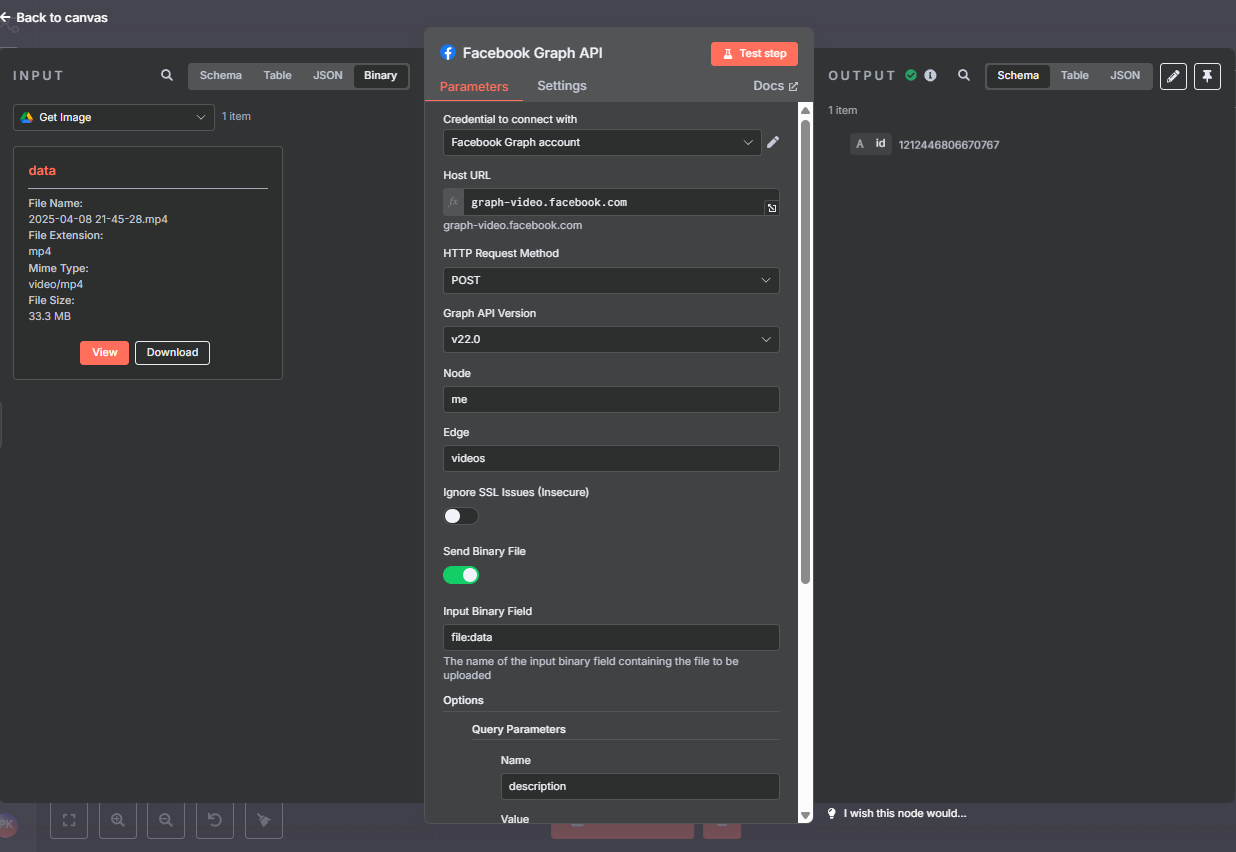1236x852 pixels.
Task: Fit the canvas view to screen
Action: tap(69, 820)
